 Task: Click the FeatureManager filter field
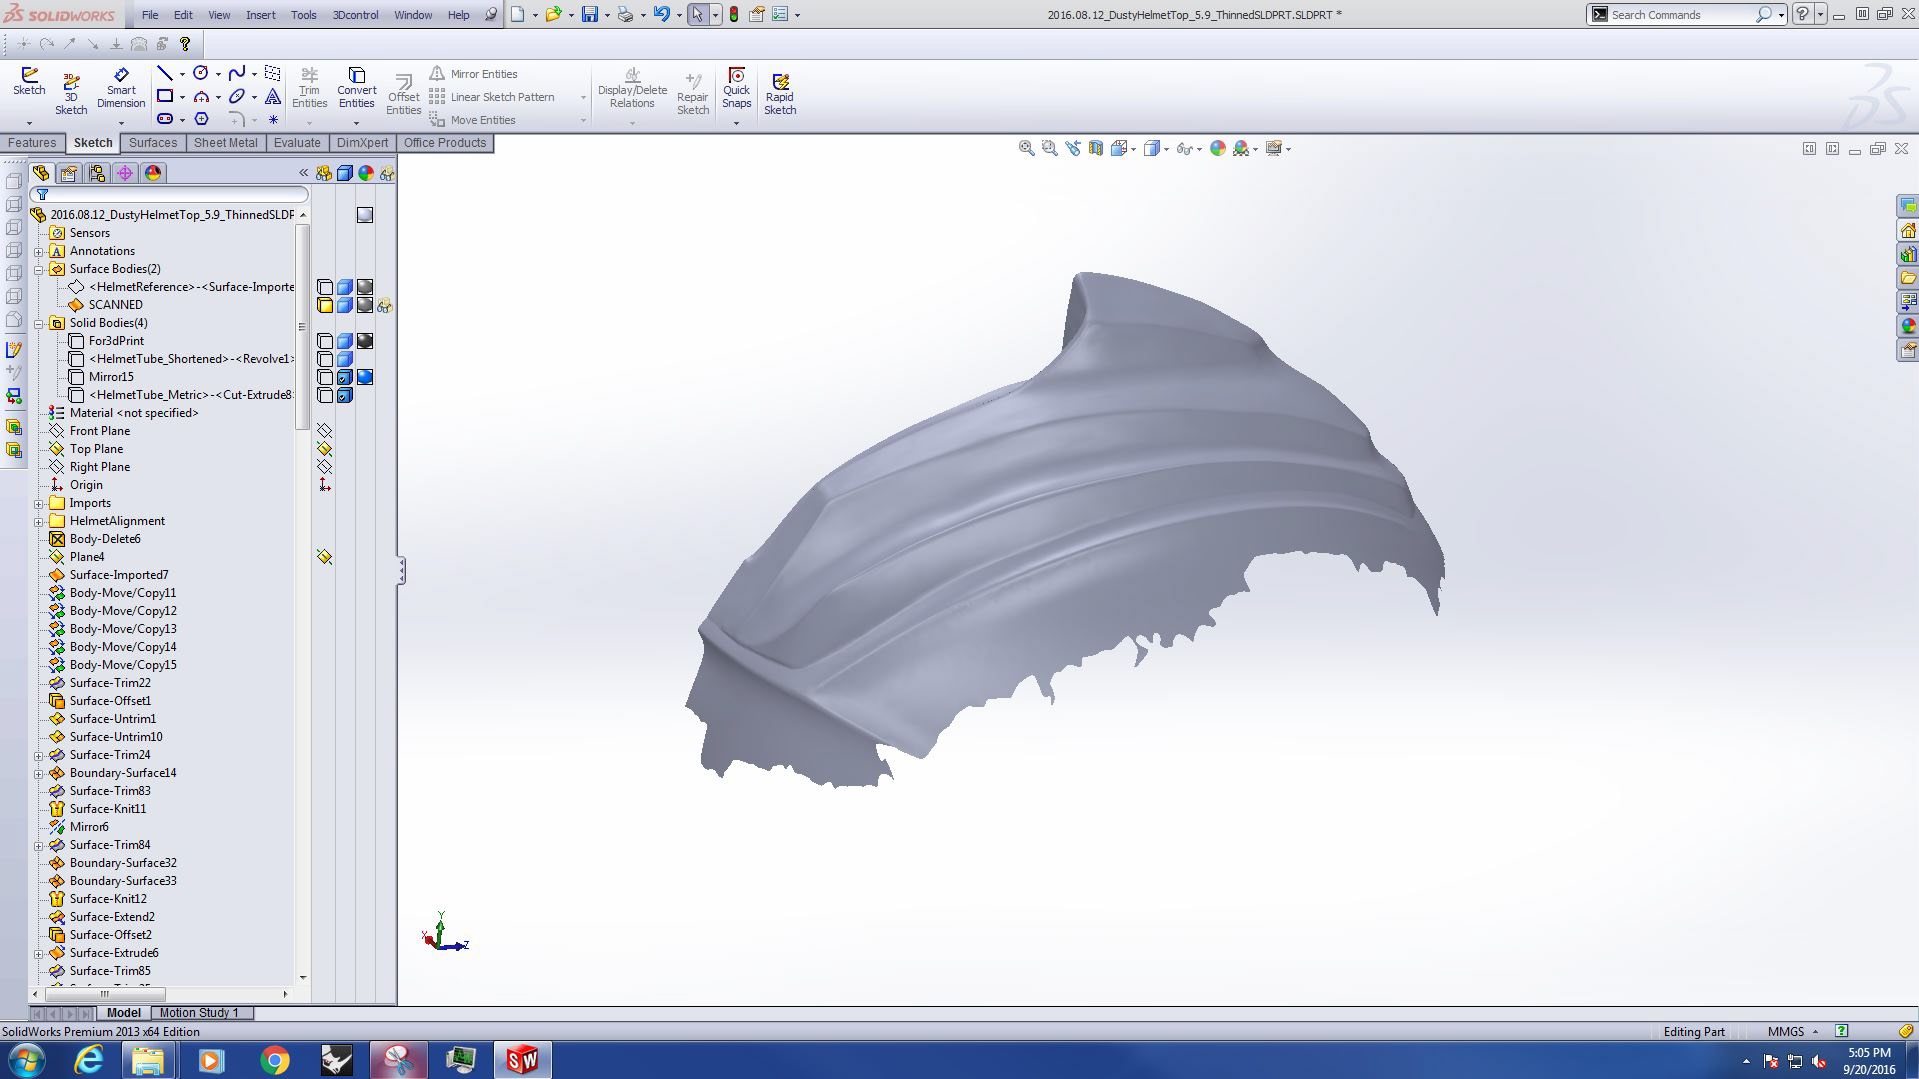pos(169,194)
